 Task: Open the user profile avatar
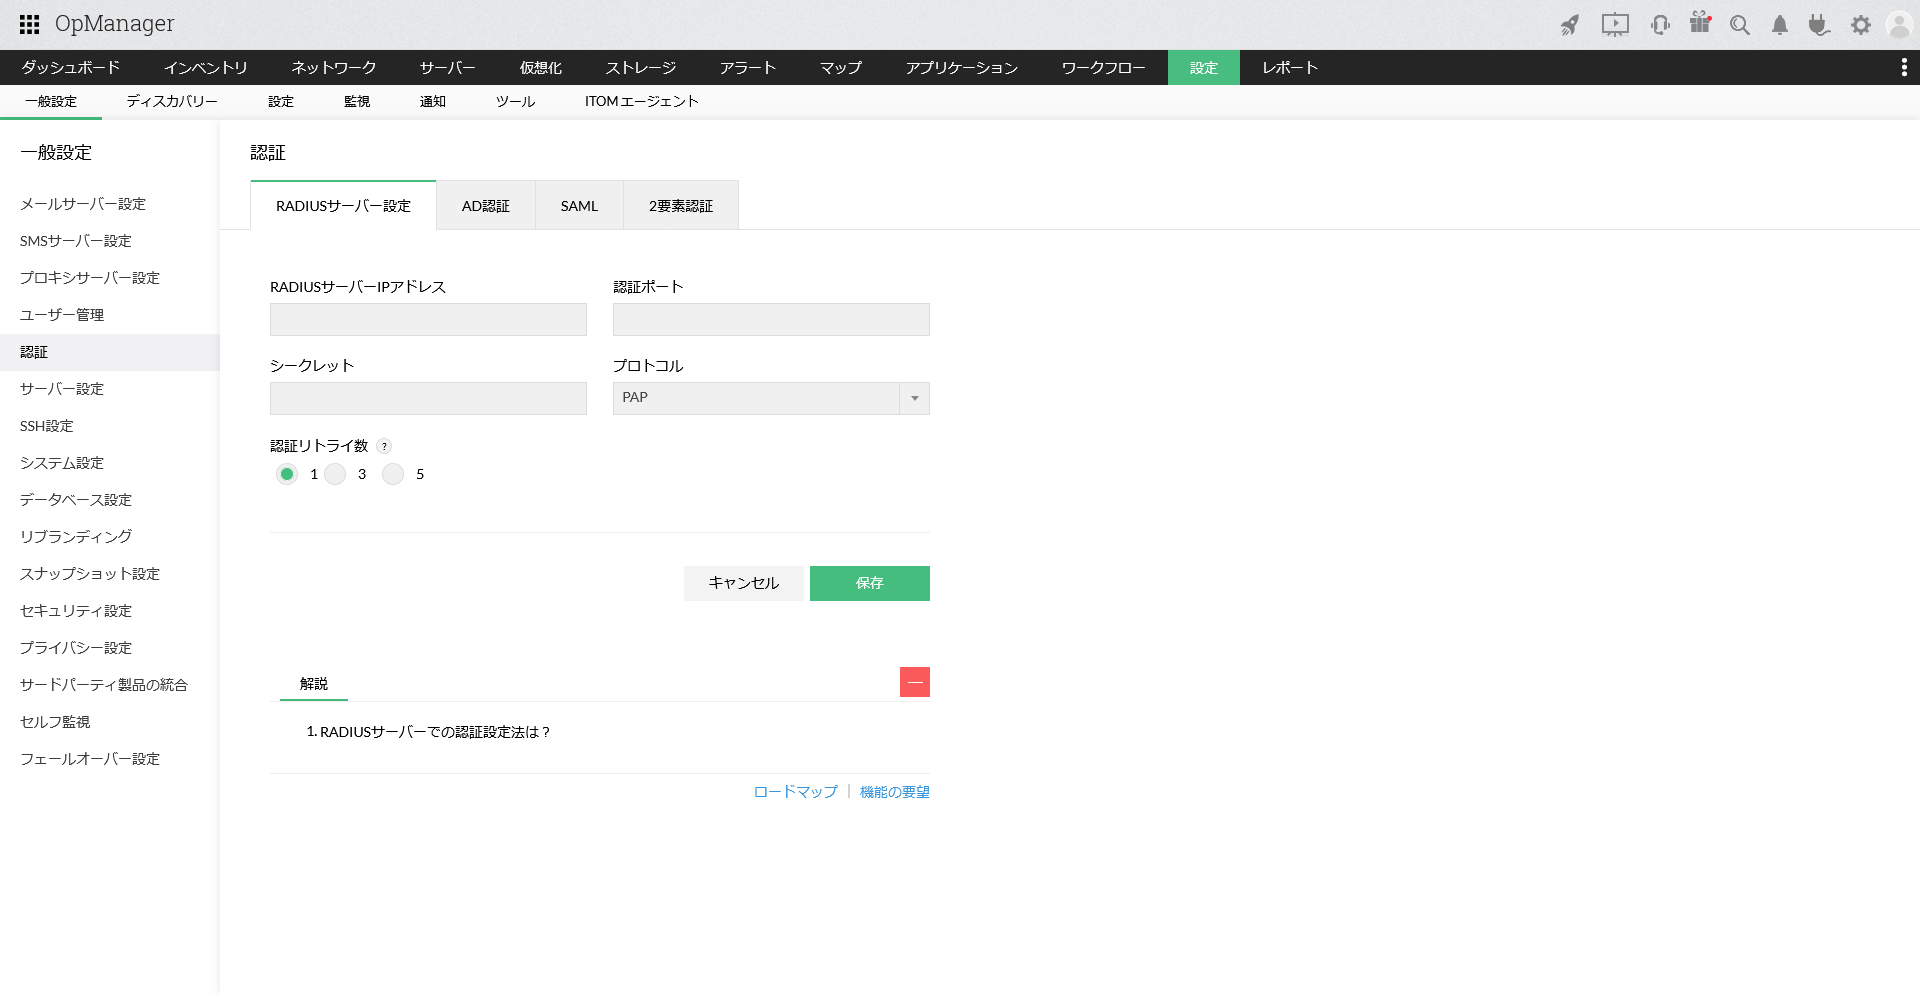[1899, 25]
